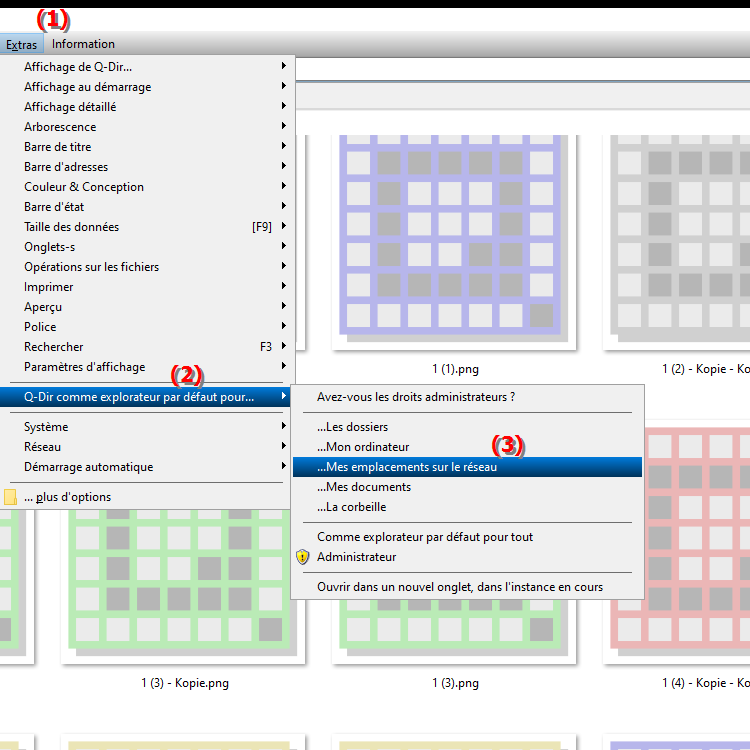Click the Administrateur menu entry

click(467, 557)
